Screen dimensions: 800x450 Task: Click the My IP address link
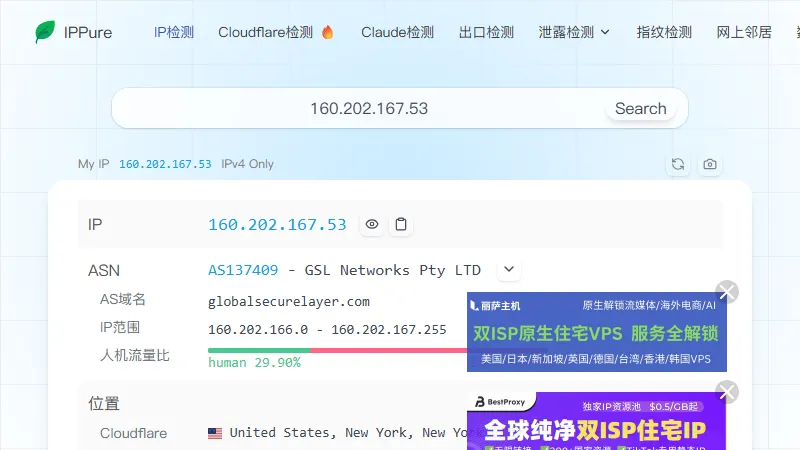coord(165,164)
